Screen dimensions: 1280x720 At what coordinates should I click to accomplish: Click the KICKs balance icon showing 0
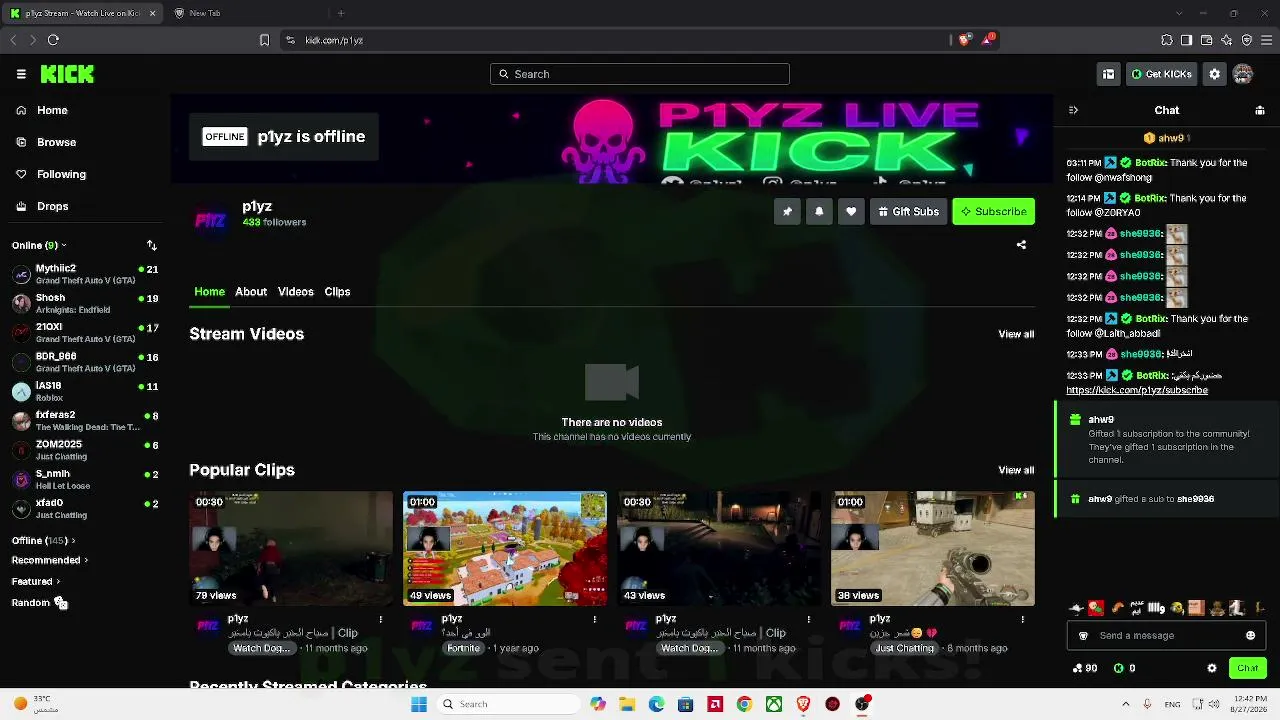(x=1118, y=668)
